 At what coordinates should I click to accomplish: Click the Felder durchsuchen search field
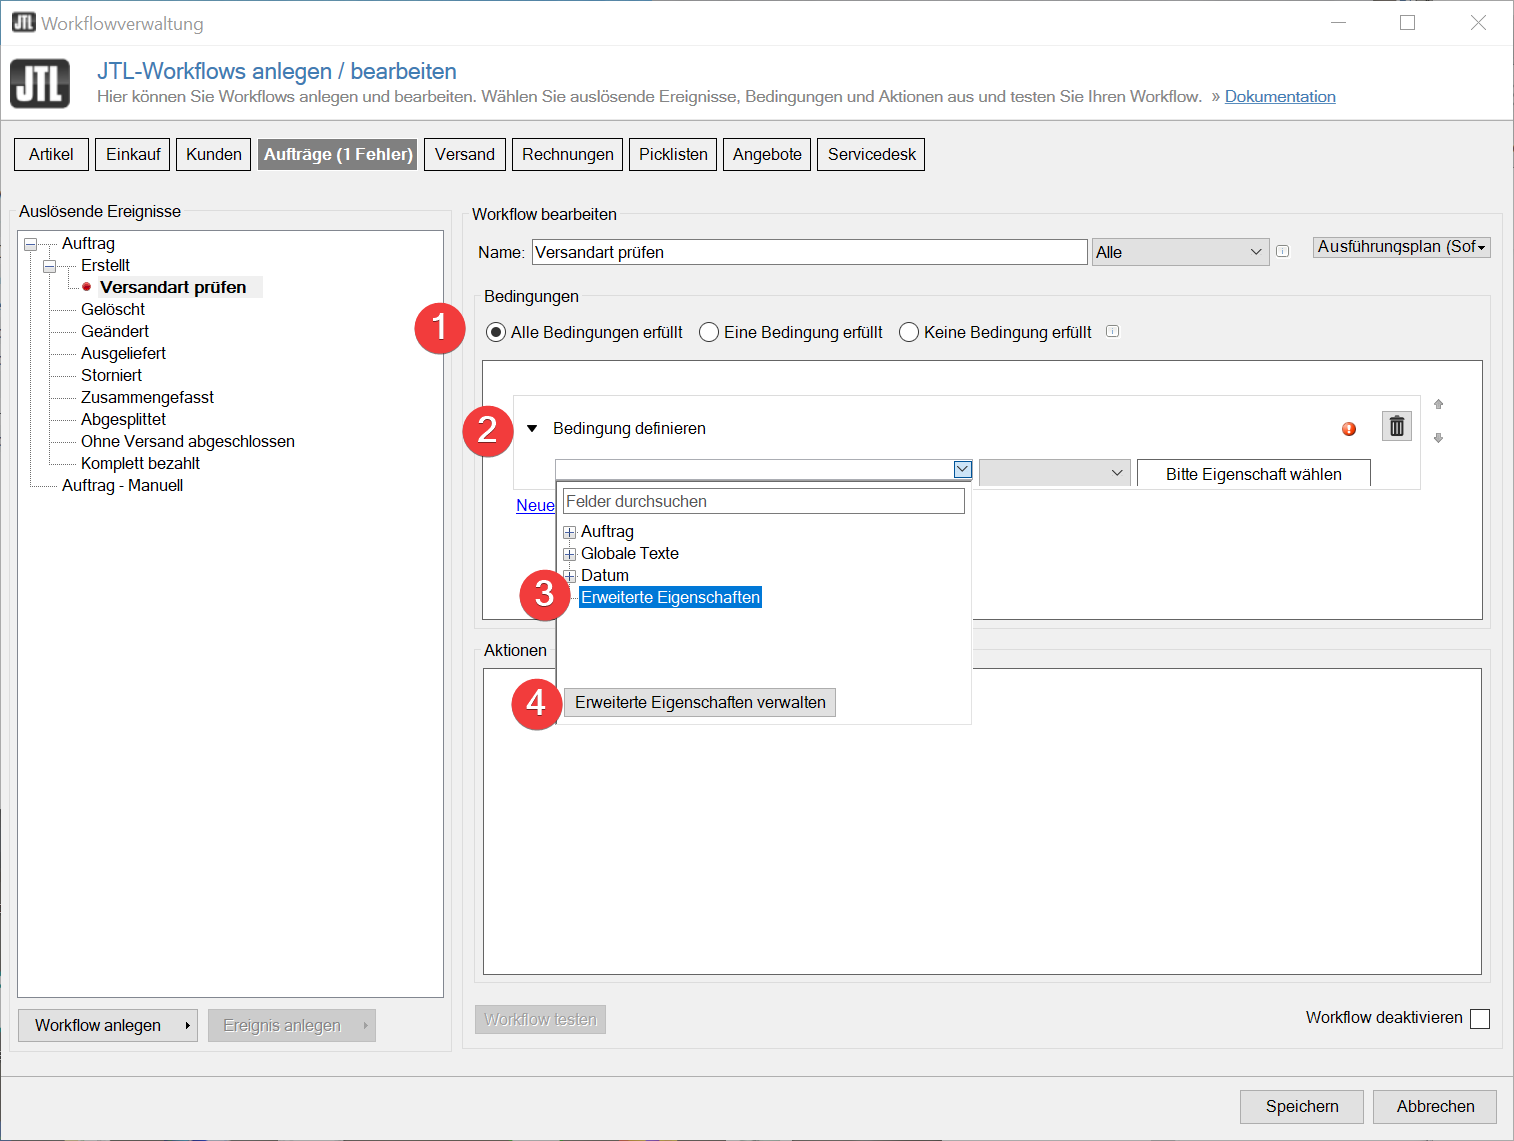[x=763, y=501]
